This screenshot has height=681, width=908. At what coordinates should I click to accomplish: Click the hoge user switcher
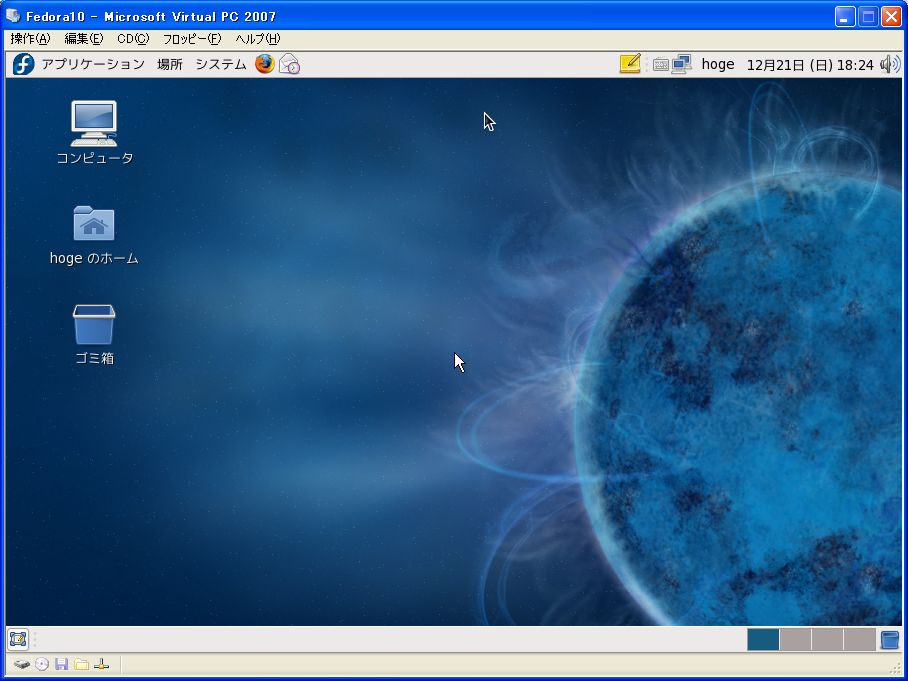pyautogui.click(x=718, y=64)
